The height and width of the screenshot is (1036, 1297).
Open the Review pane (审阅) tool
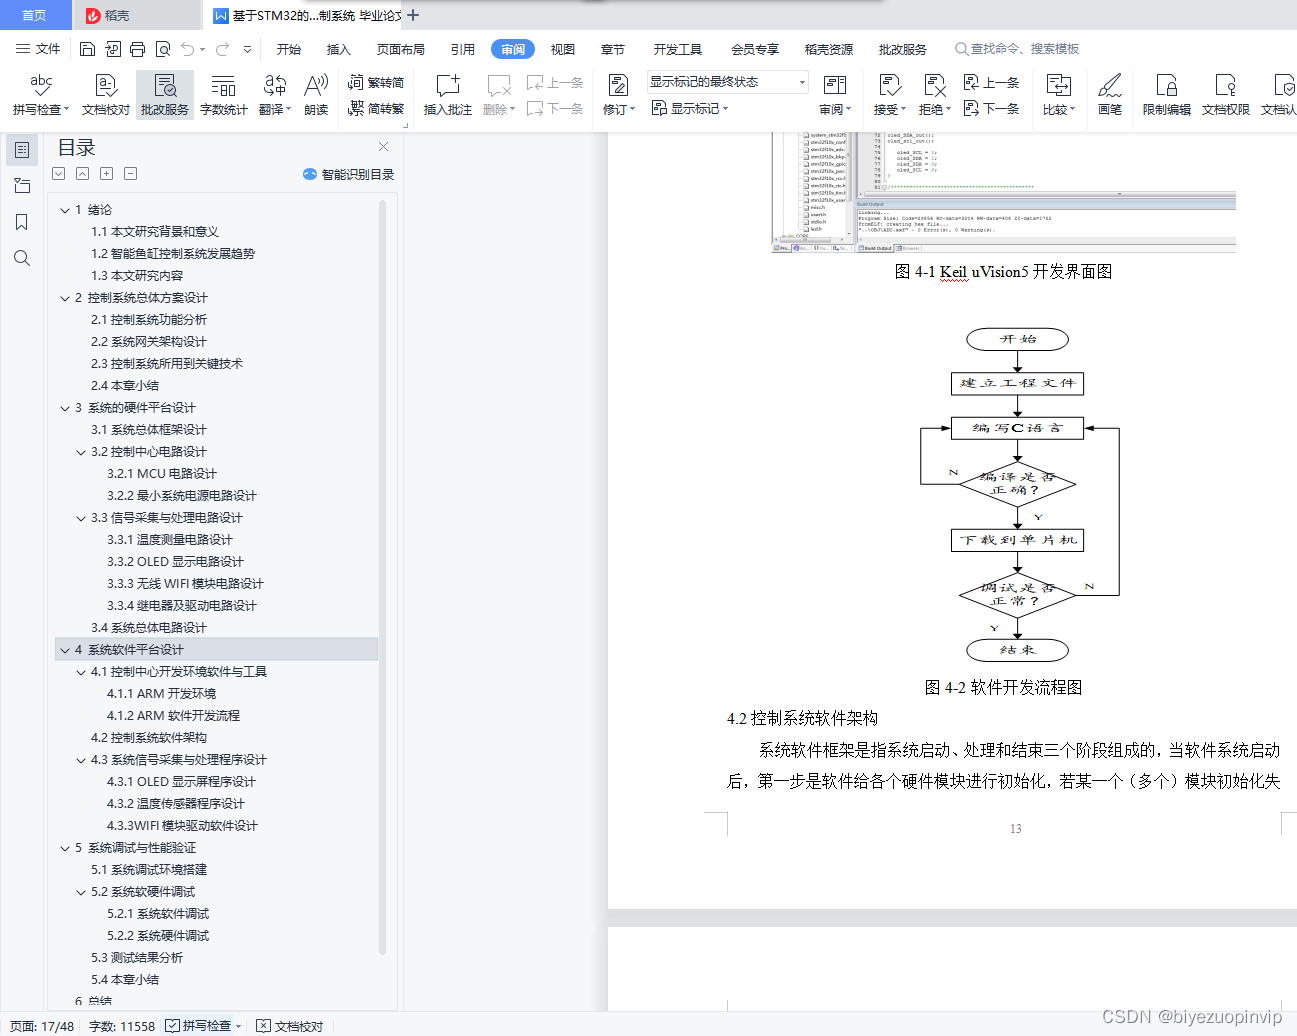835,95
